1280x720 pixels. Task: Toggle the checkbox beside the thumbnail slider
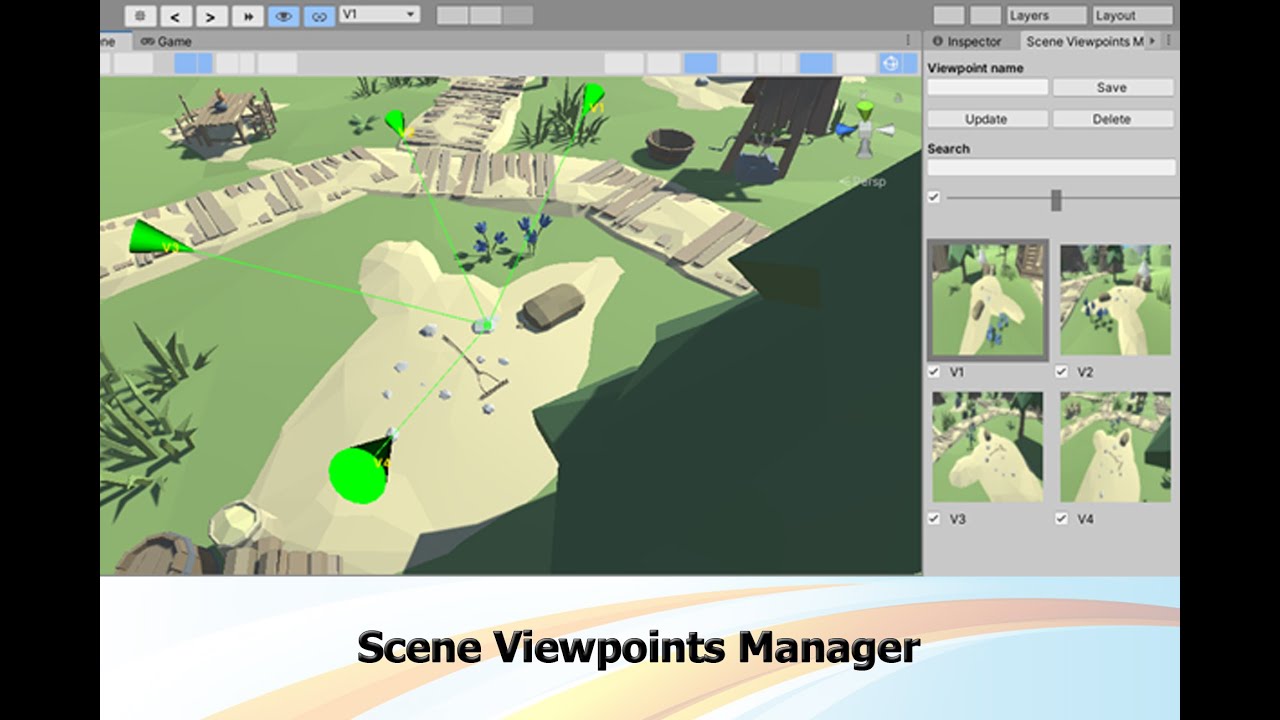pos(934,197)
